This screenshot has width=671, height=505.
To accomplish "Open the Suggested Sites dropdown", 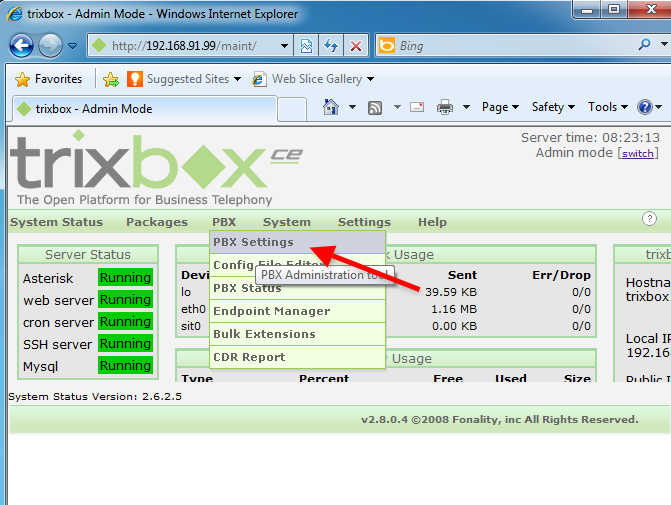I will (x=184, y=79).
